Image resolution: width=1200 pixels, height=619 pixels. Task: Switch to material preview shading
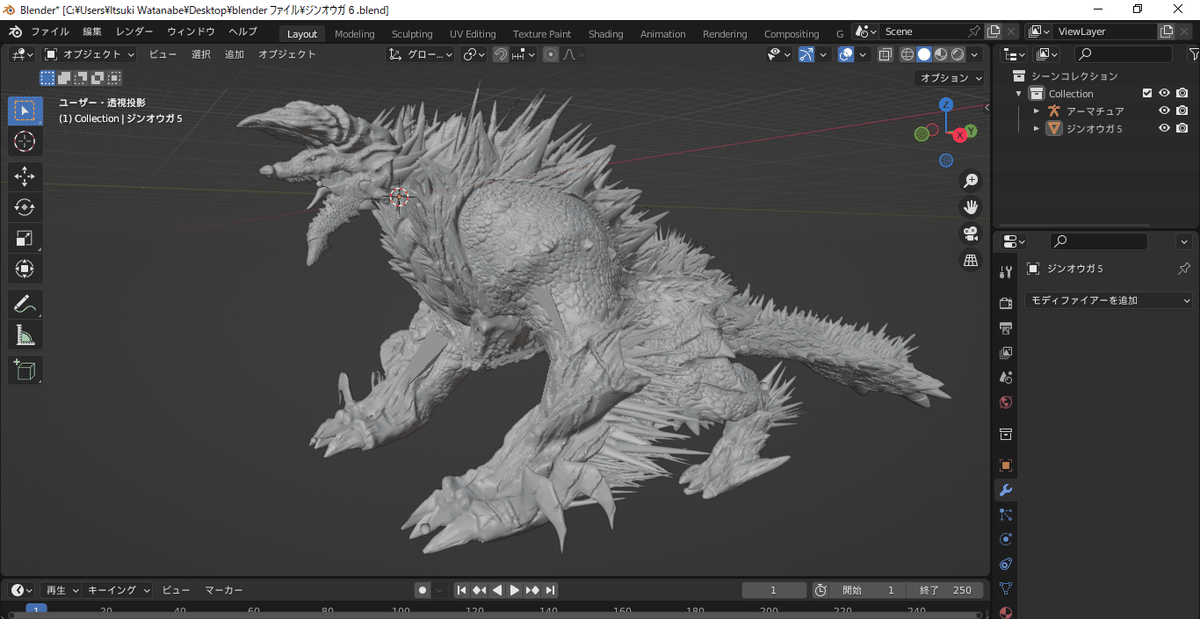pyautogui.click(x=941, y=55)
